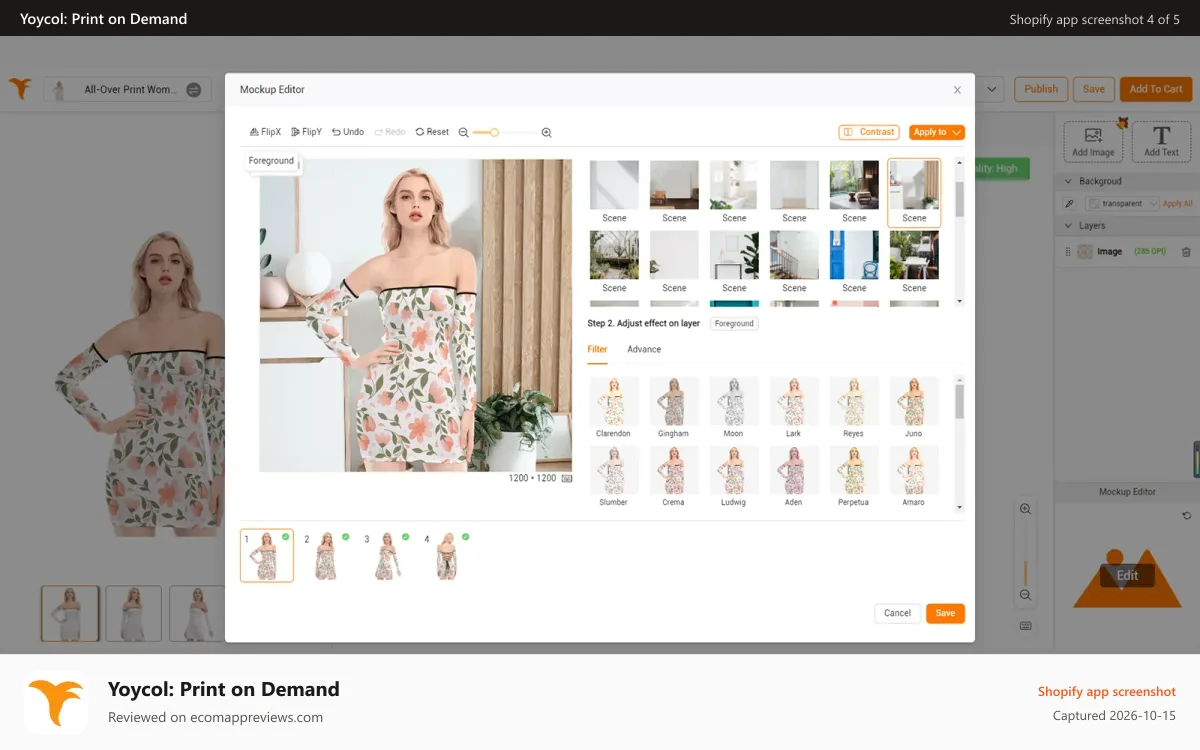Switch to the Advance tab
Screen dimensions: 1200x750
click(x=644, y=350)
